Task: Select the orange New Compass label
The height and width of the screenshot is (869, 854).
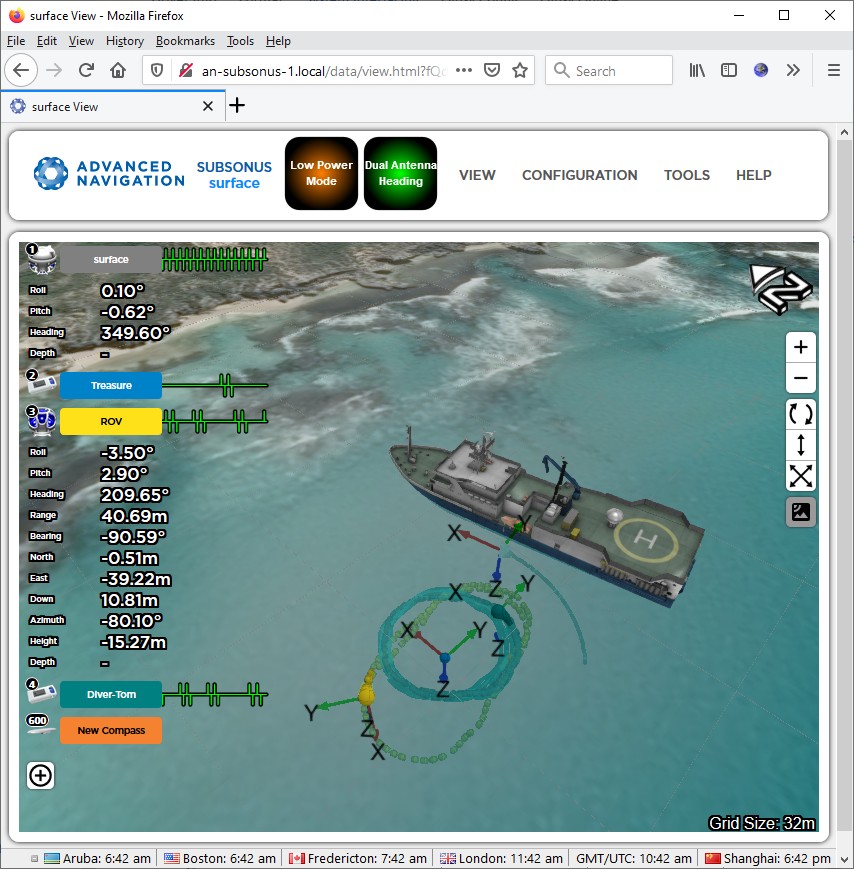Action: (x=111, y=730)
